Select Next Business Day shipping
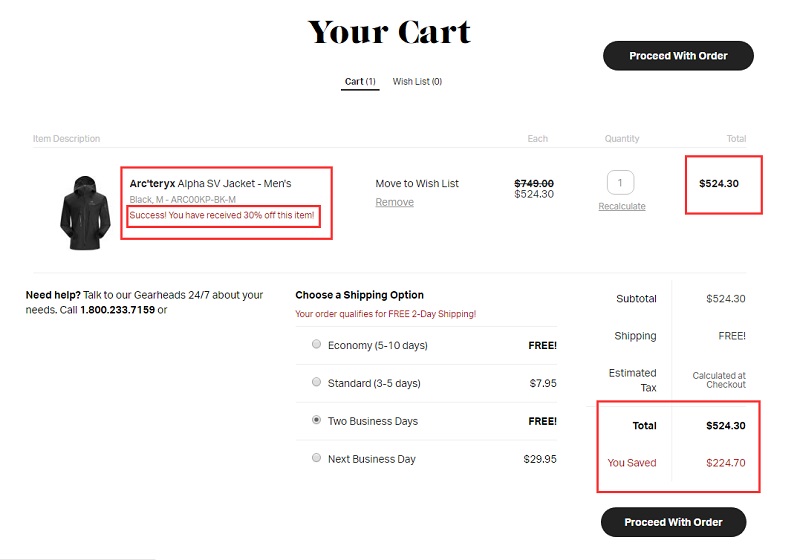800x560 pixels. click(x=316, y=457)
